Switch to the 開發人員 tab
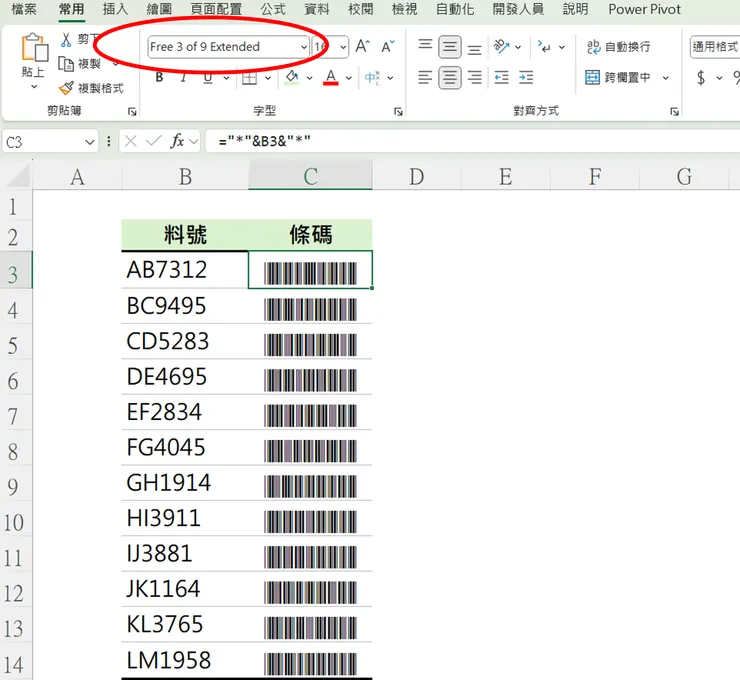740x680 pixels. point(518,9)
